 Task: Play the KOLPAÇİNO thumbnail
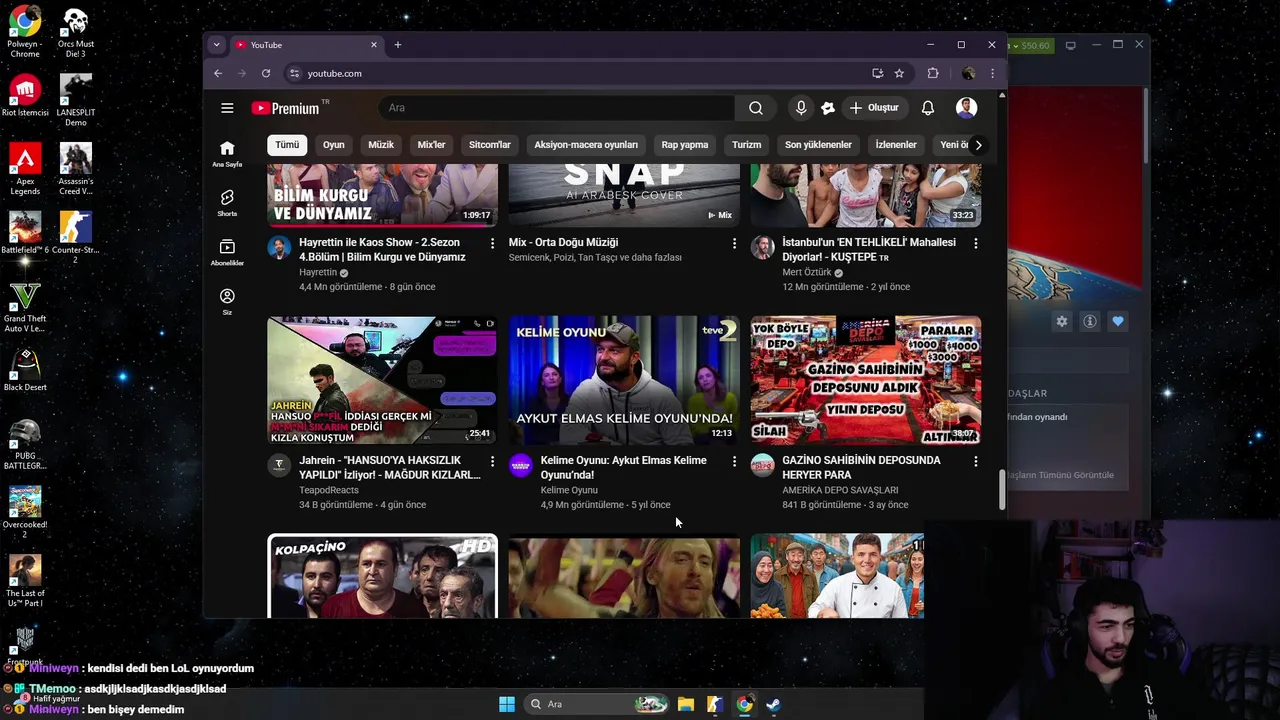382,576
